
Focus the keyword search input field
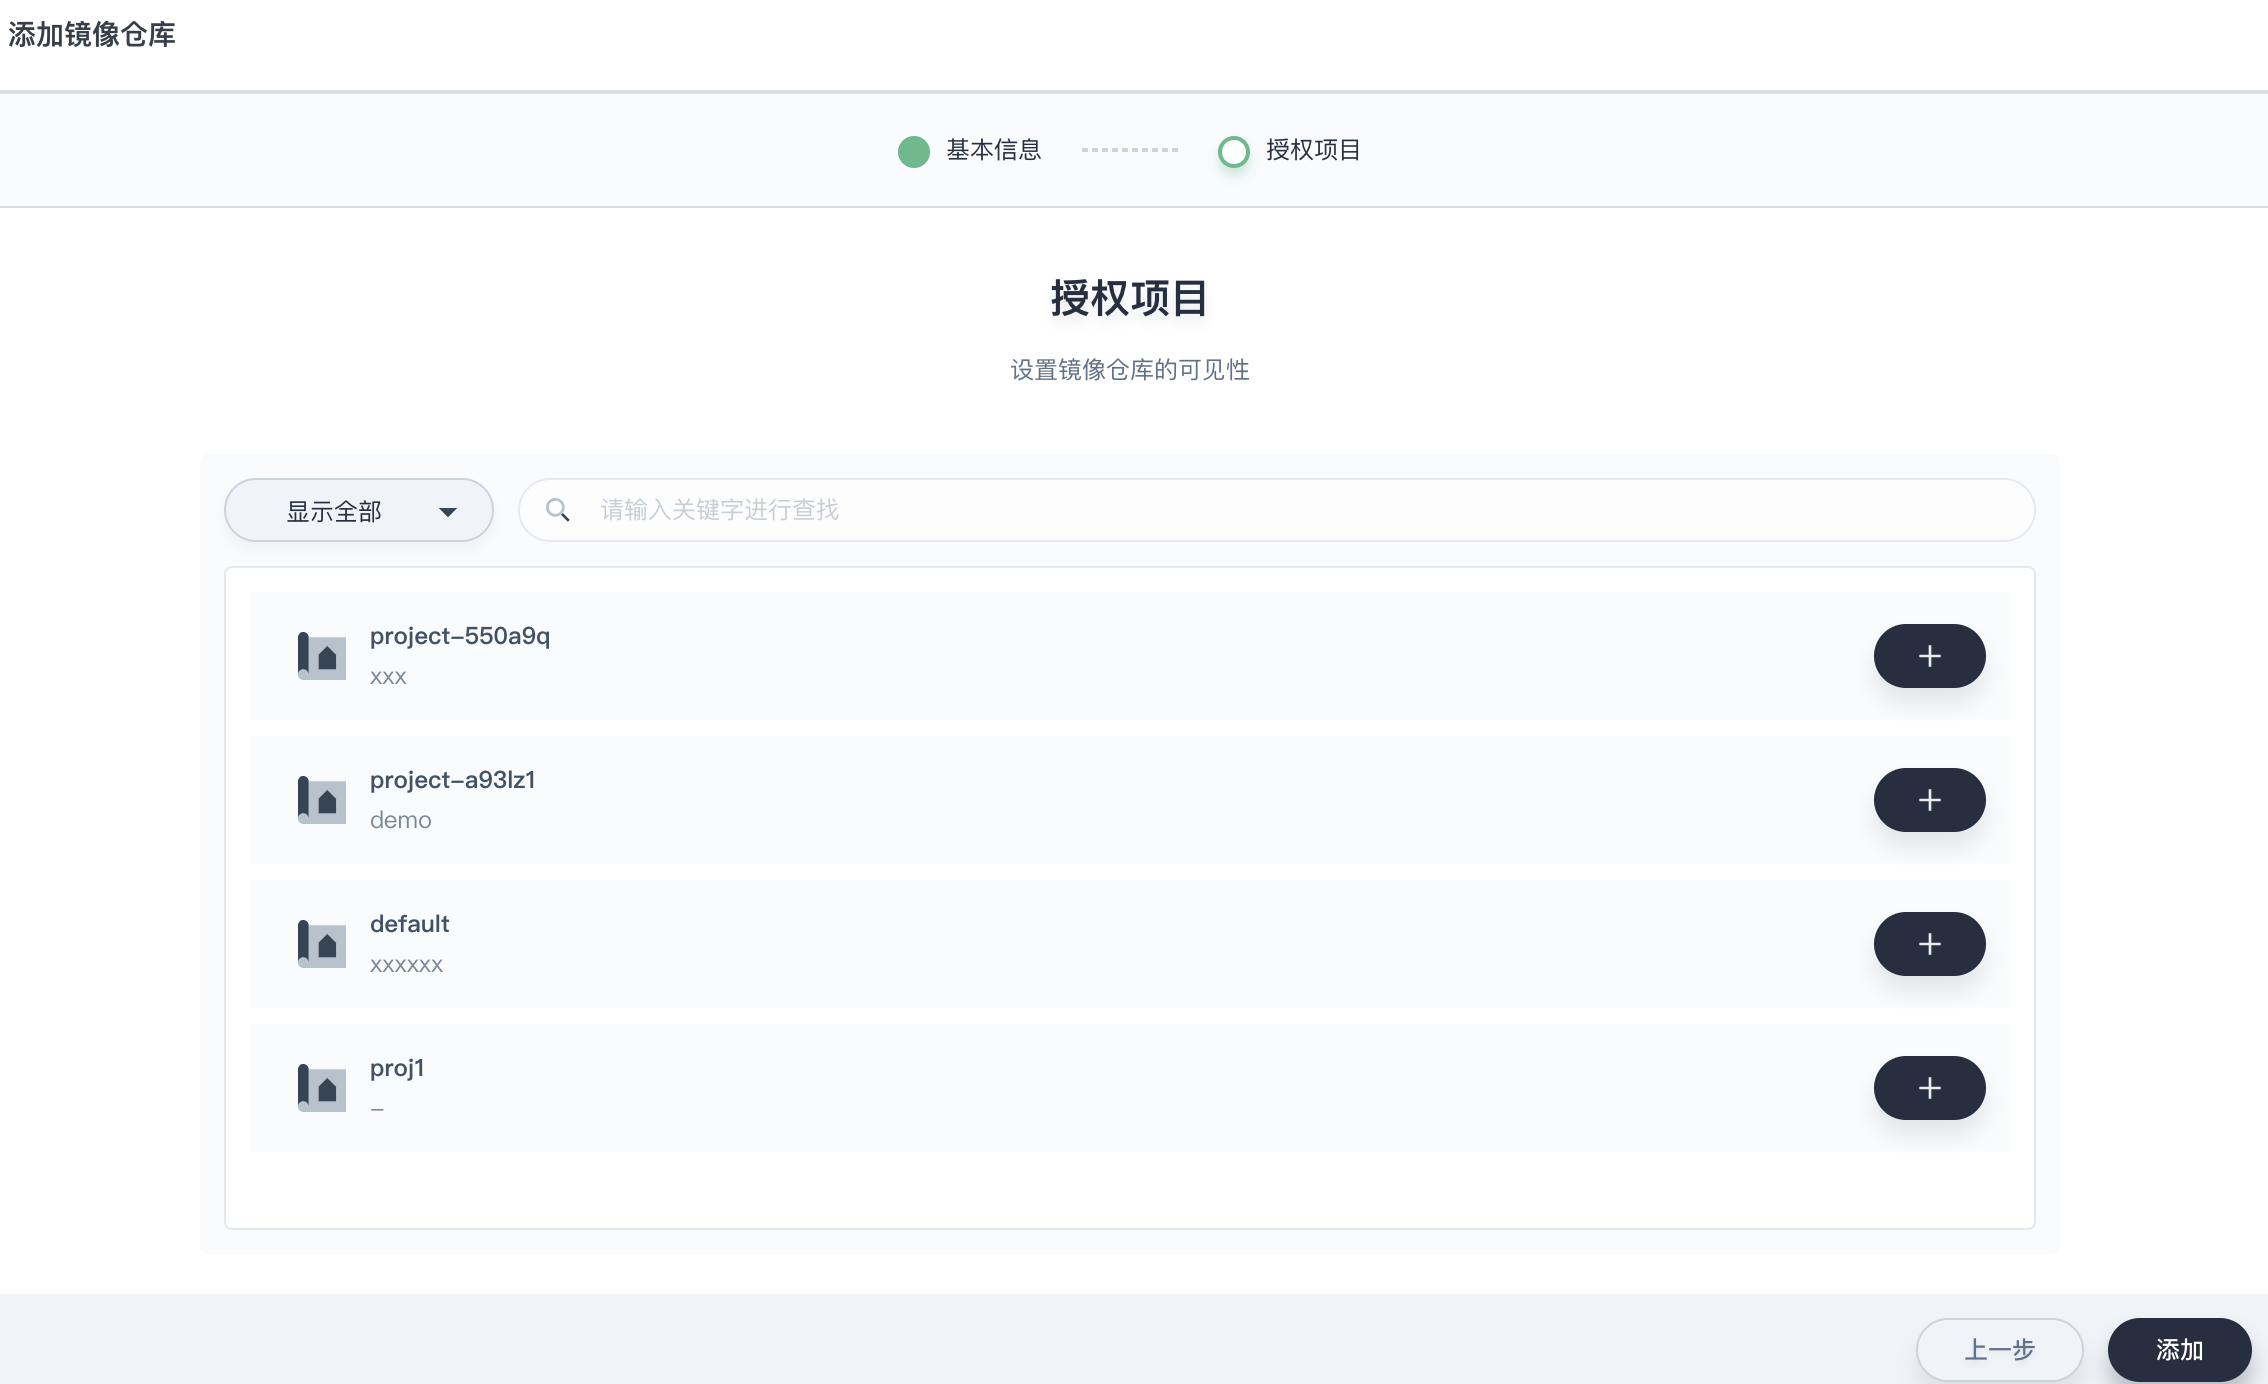pyautogui.click(x=1277, y=510)
